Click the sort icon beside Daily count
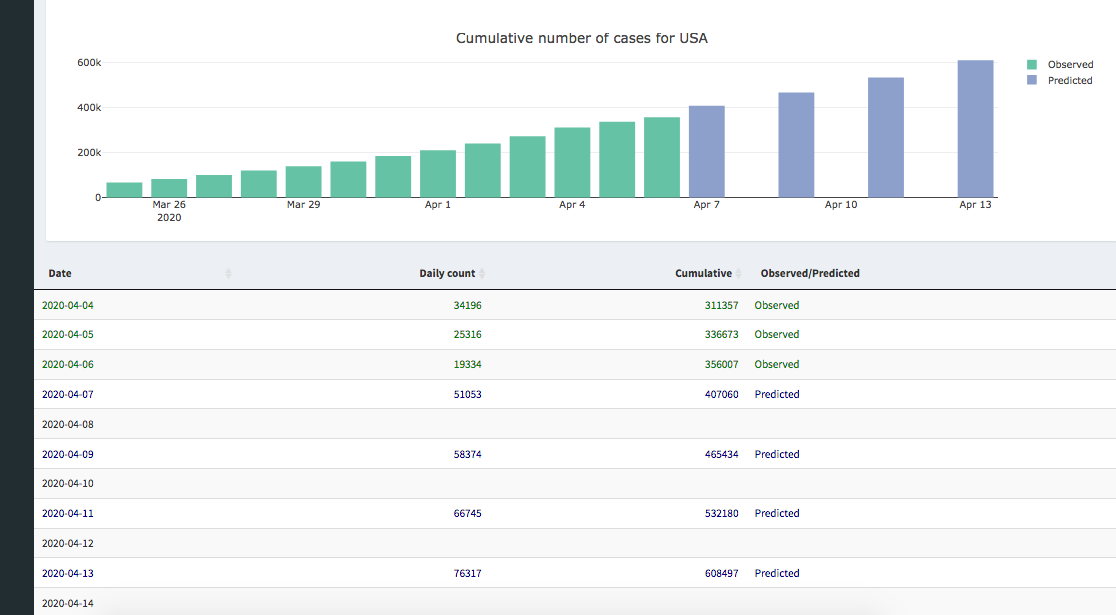Viewport: 1116px width, 615px height. (x=482, y=273)
